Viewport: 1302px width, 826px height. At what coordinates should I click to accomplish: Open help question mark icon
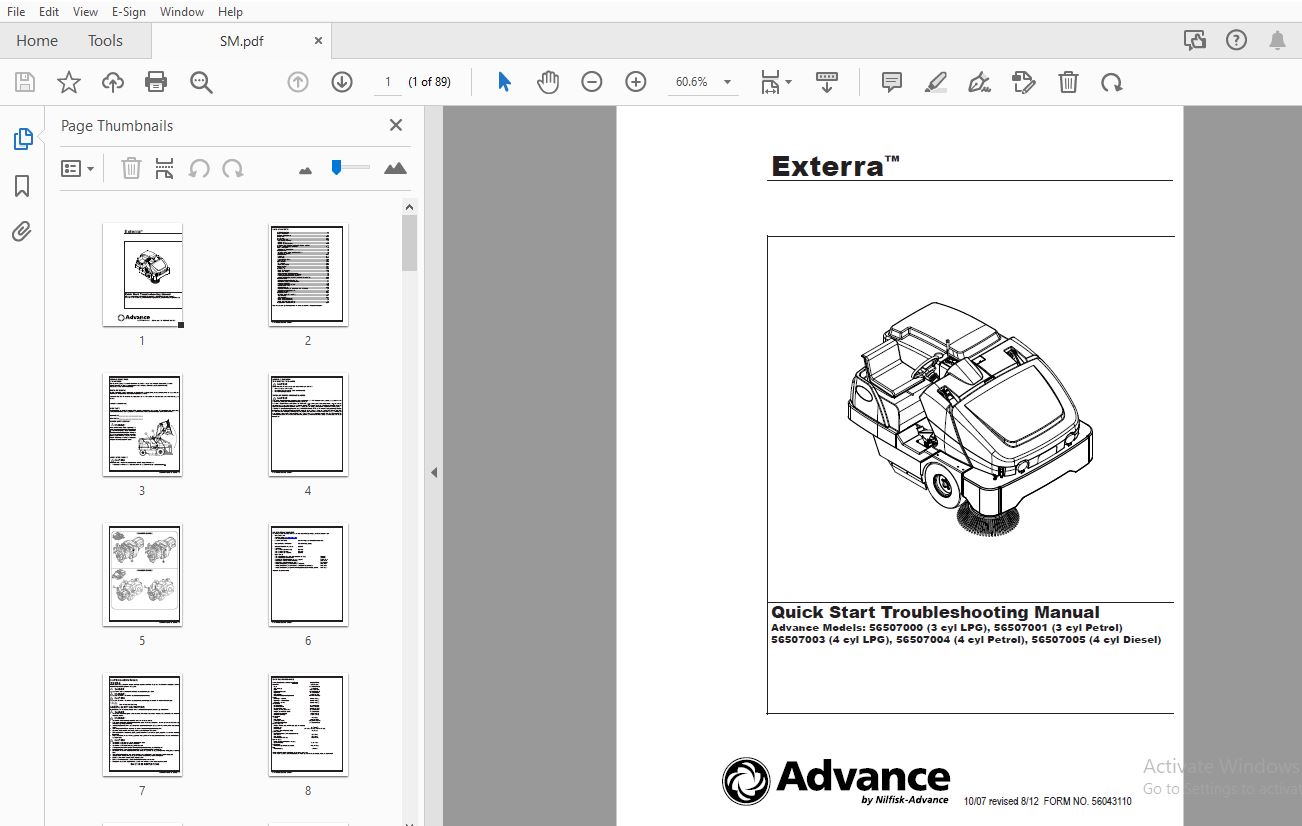[1237, 41]
